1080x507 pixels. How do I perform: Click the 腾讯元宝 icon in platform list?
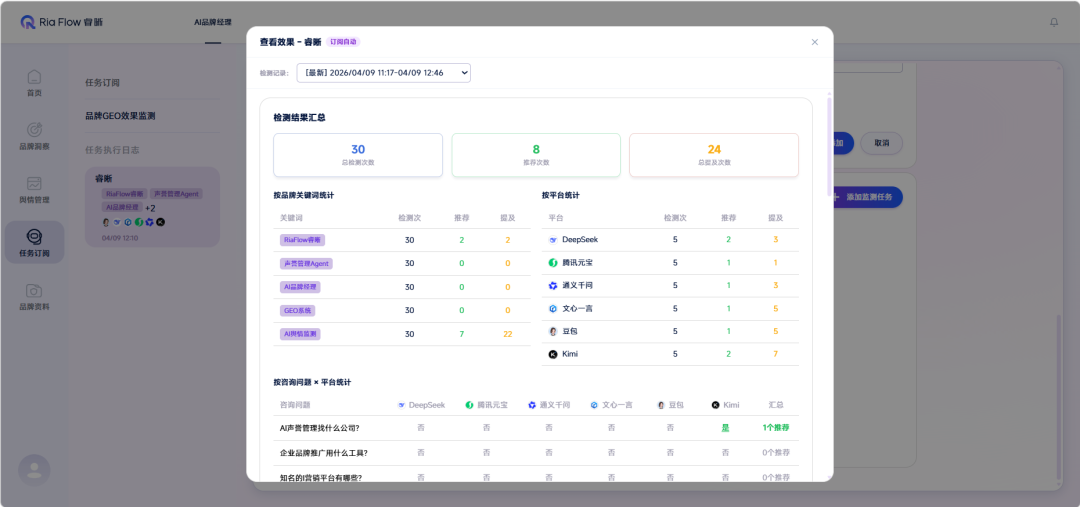553,263
